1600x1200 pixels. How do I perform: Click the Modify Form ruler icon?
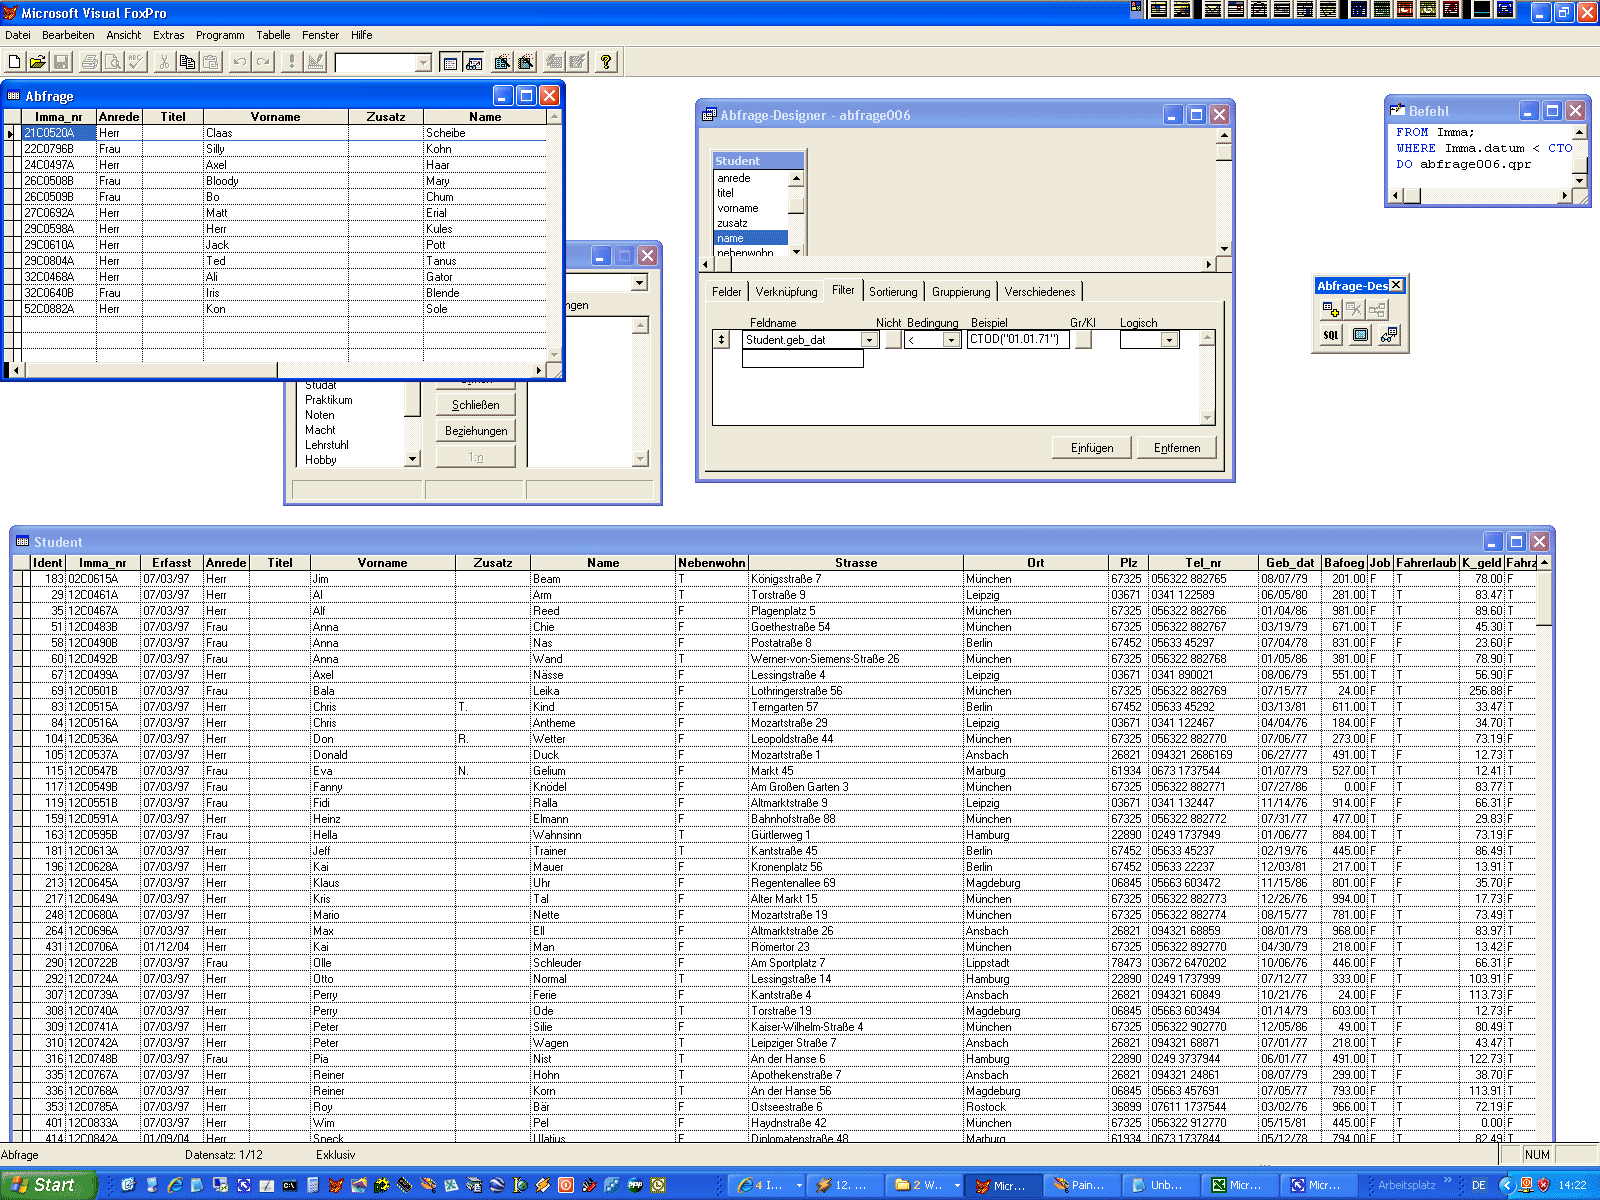[x=316, y=62]
